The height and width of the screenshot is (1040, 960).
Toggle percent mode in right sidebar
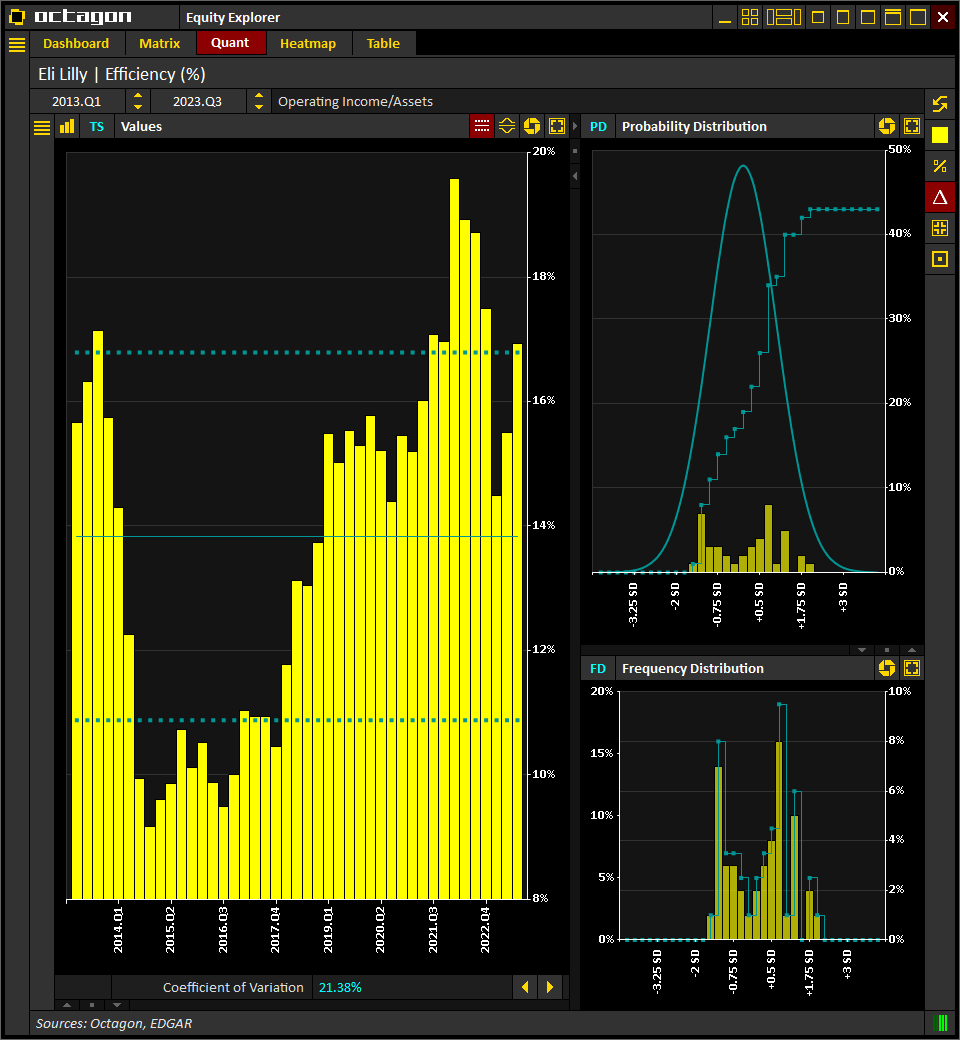940,166
